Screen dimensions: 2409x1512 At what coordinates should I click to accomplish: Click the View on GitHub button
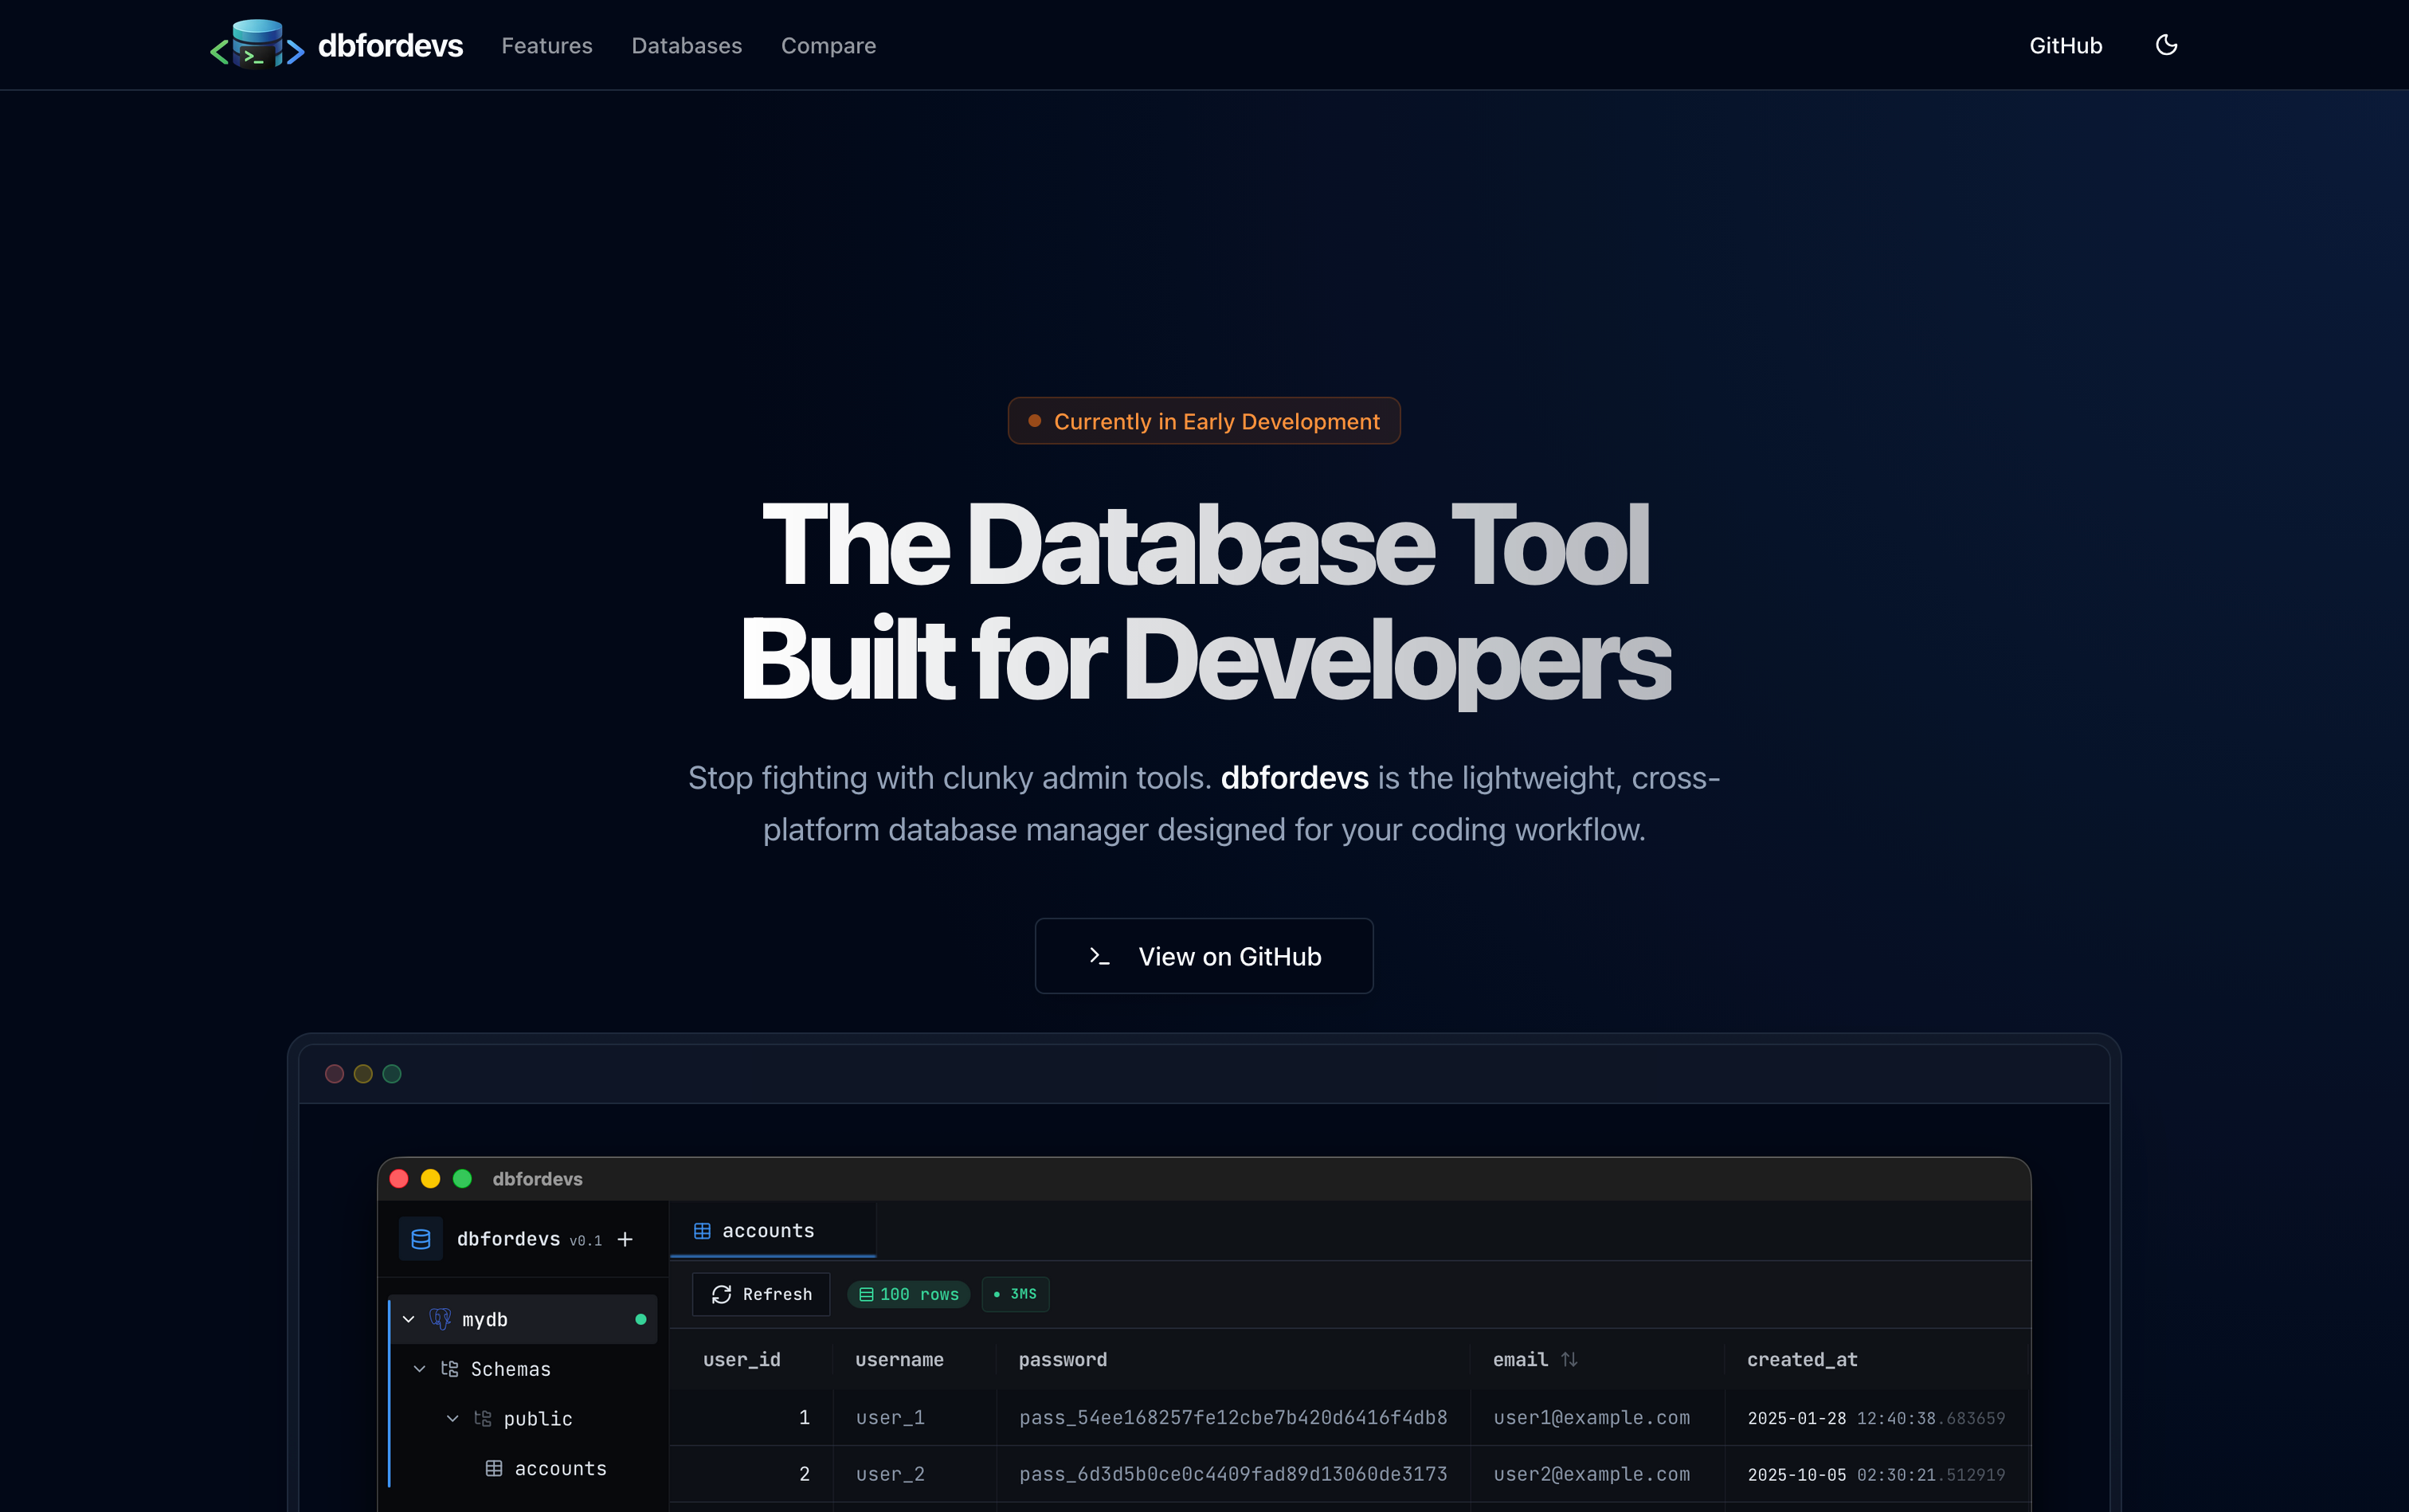[x=1203, y=956]
